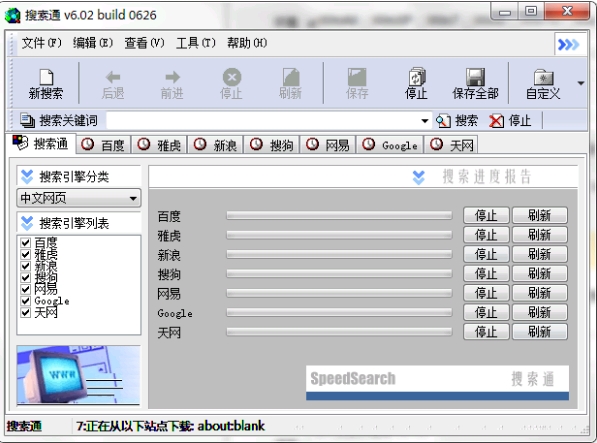Collapse the 搜索引擎列表 section
This screenshot has width=597, height=443.
coord(27,223)
